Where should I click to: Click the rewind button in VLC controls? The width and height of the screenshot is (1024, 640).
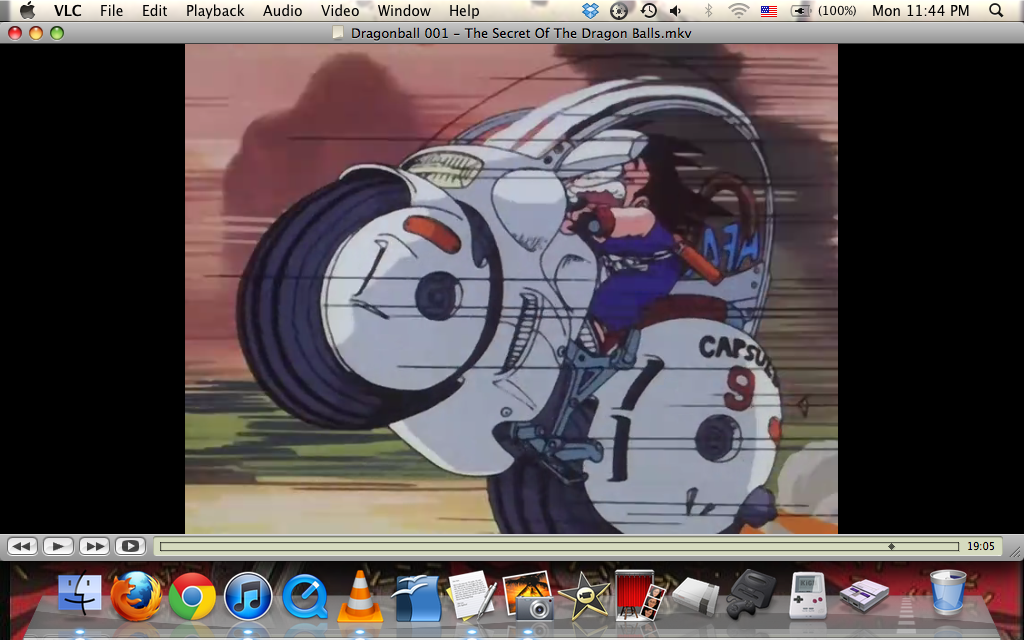pyautogui.click(x=22, y=546)
